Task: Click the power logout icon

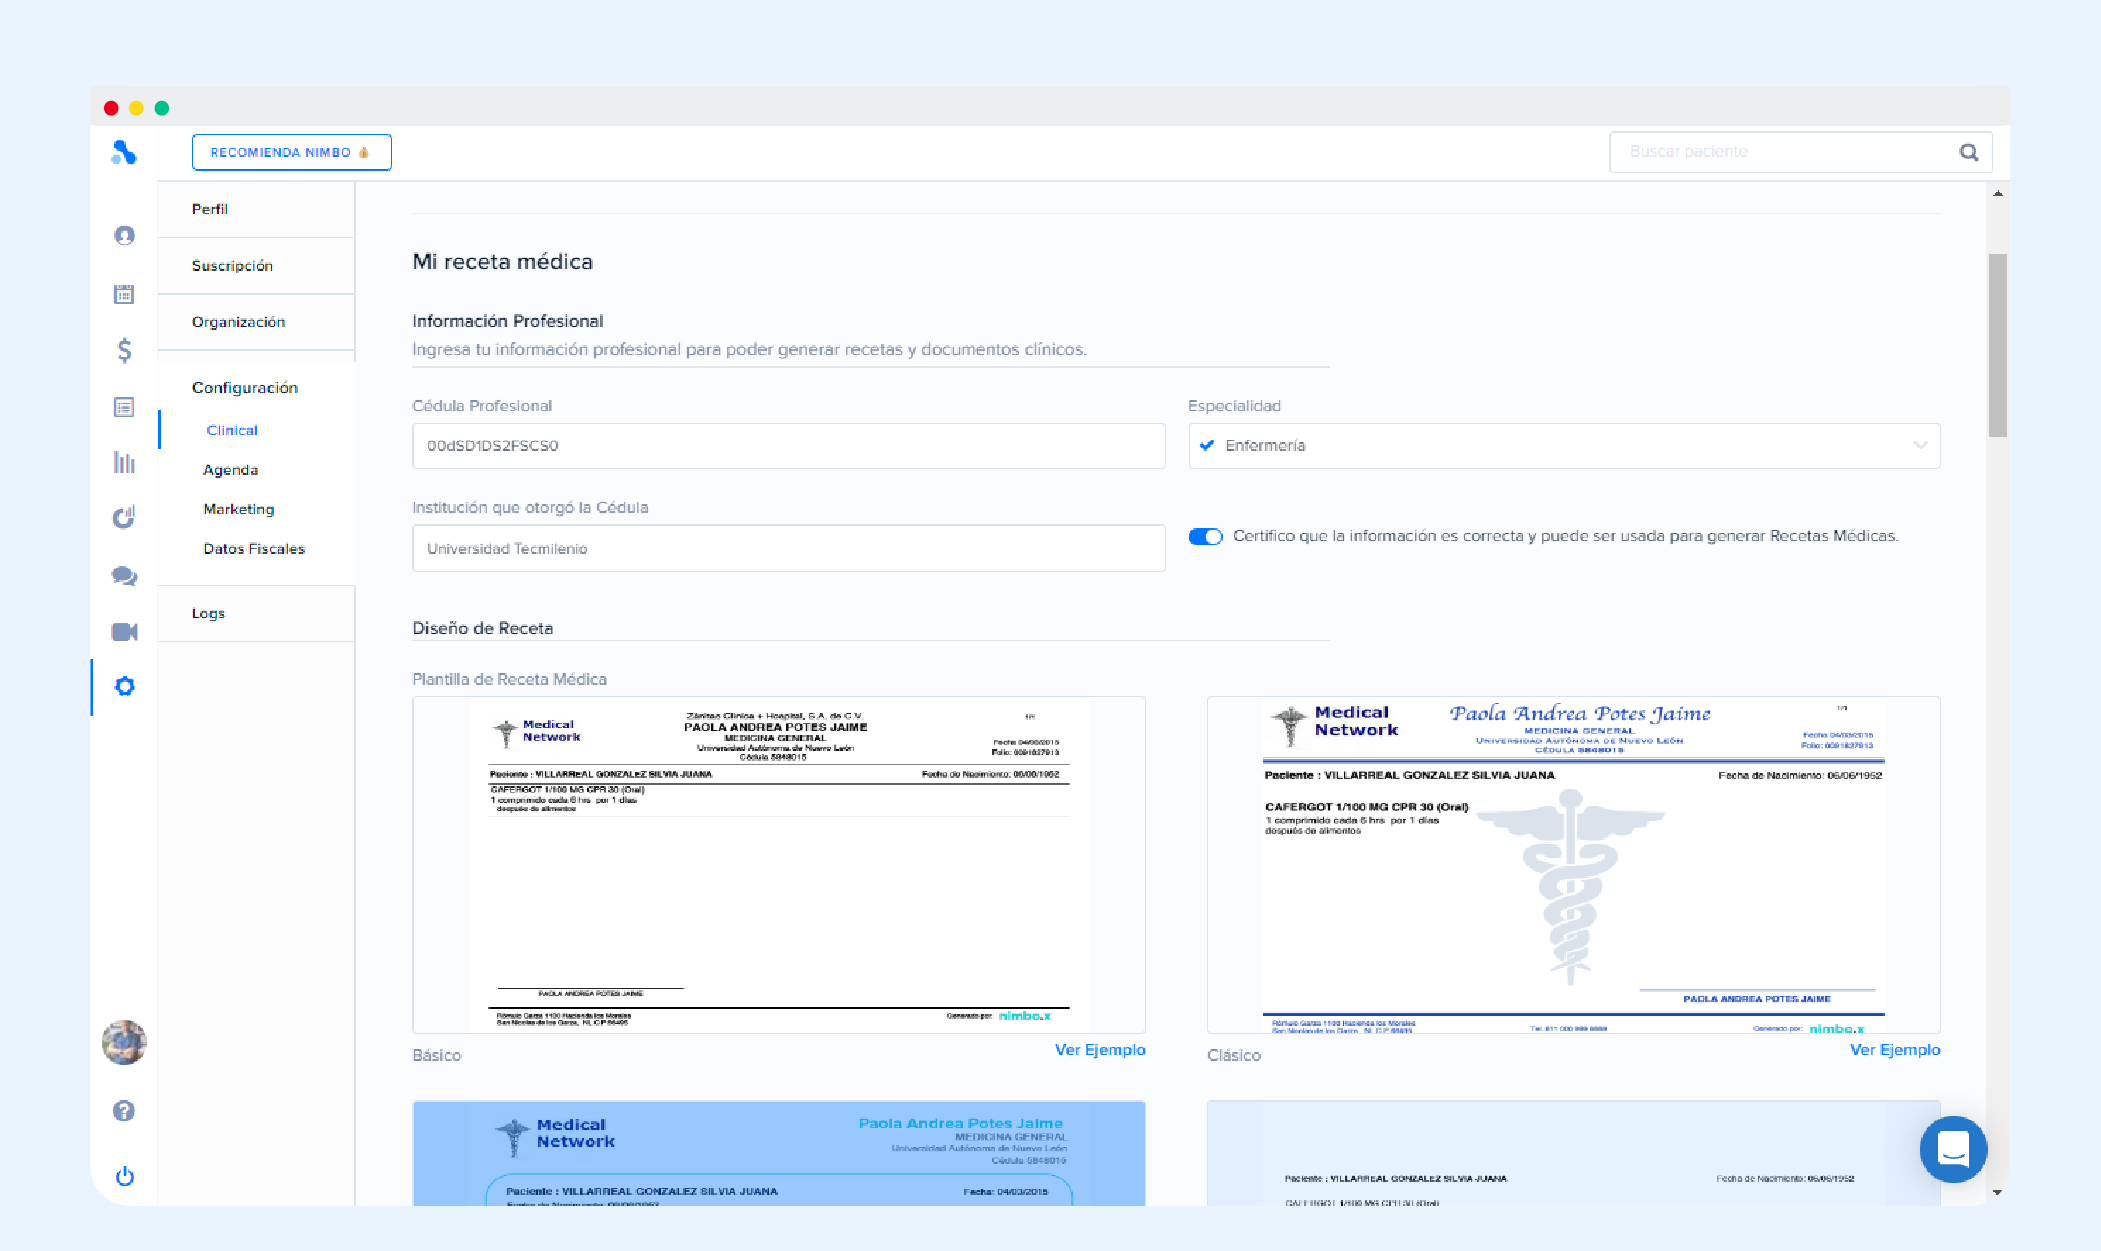Action: point(124,1176)
